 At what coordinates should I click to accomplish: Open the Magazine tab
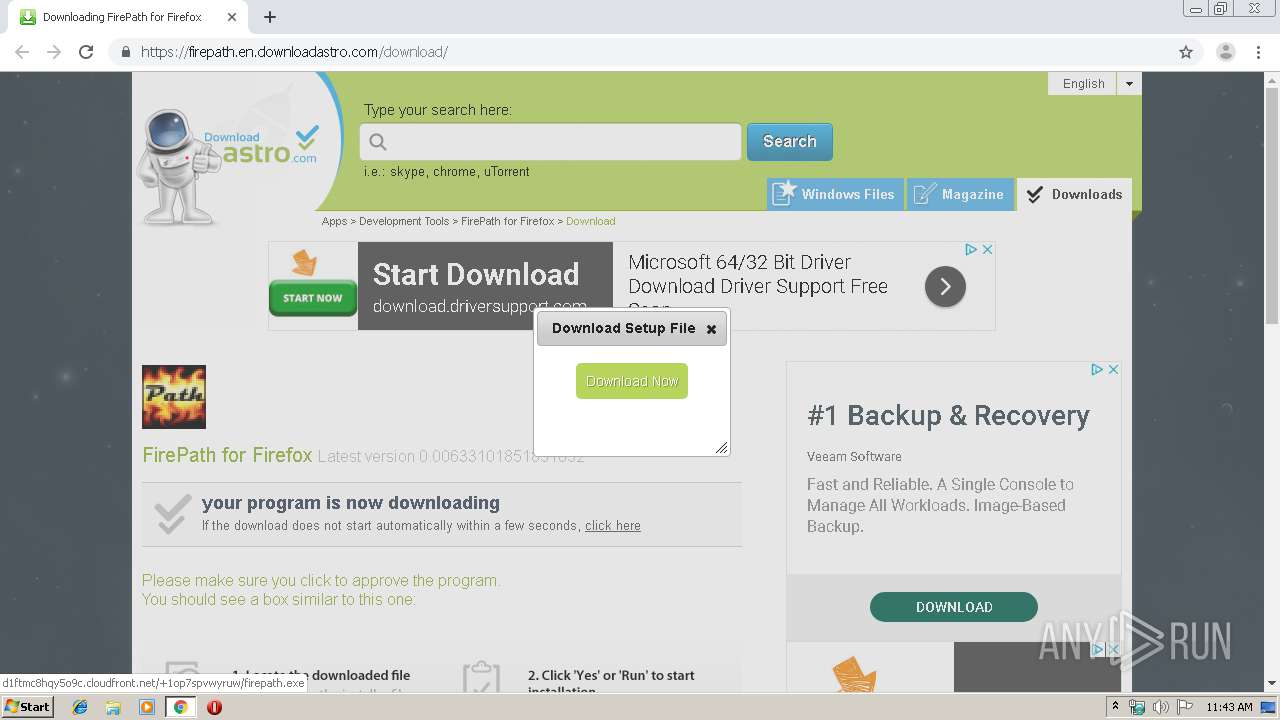[x=960, y=194]
